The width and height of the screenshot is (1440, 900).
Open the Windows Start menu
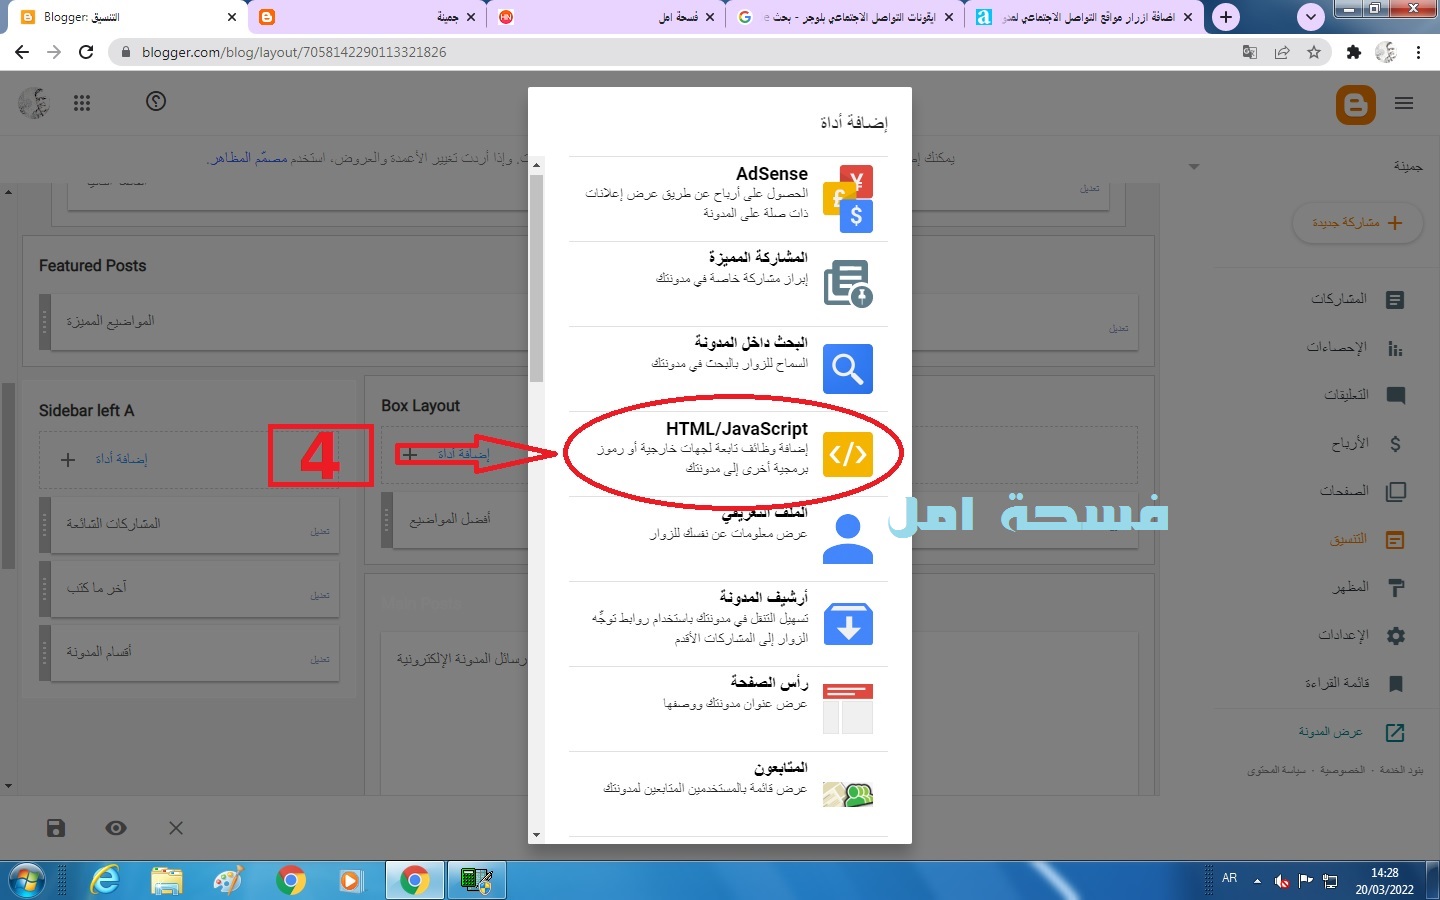(27, 881)
